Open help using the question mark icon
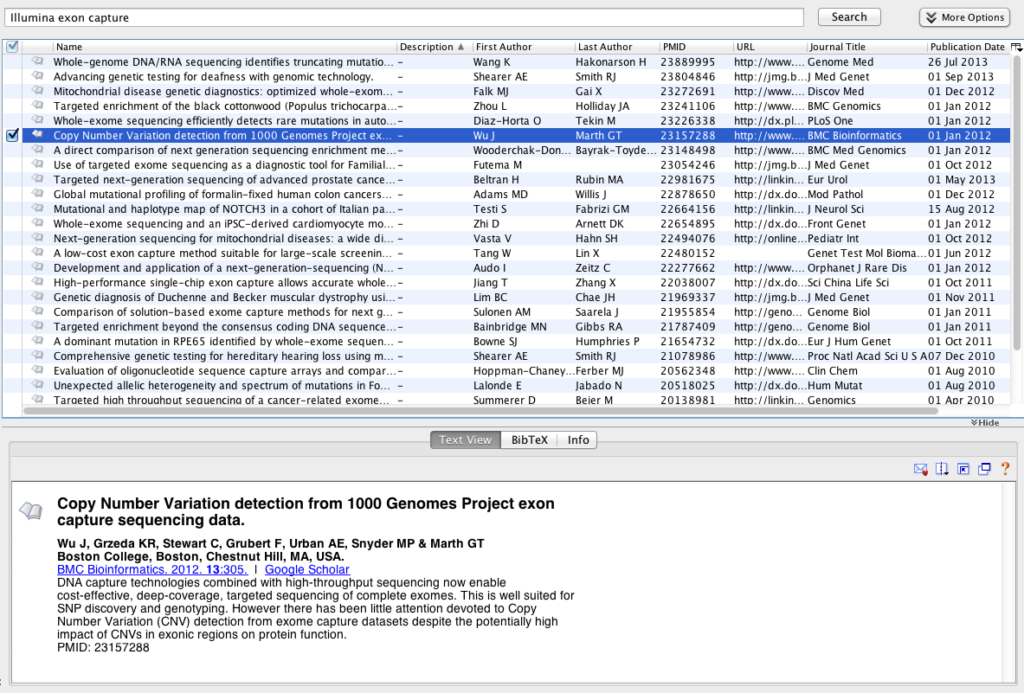This screenshot has width=1024, height=693. [1005, 469]
